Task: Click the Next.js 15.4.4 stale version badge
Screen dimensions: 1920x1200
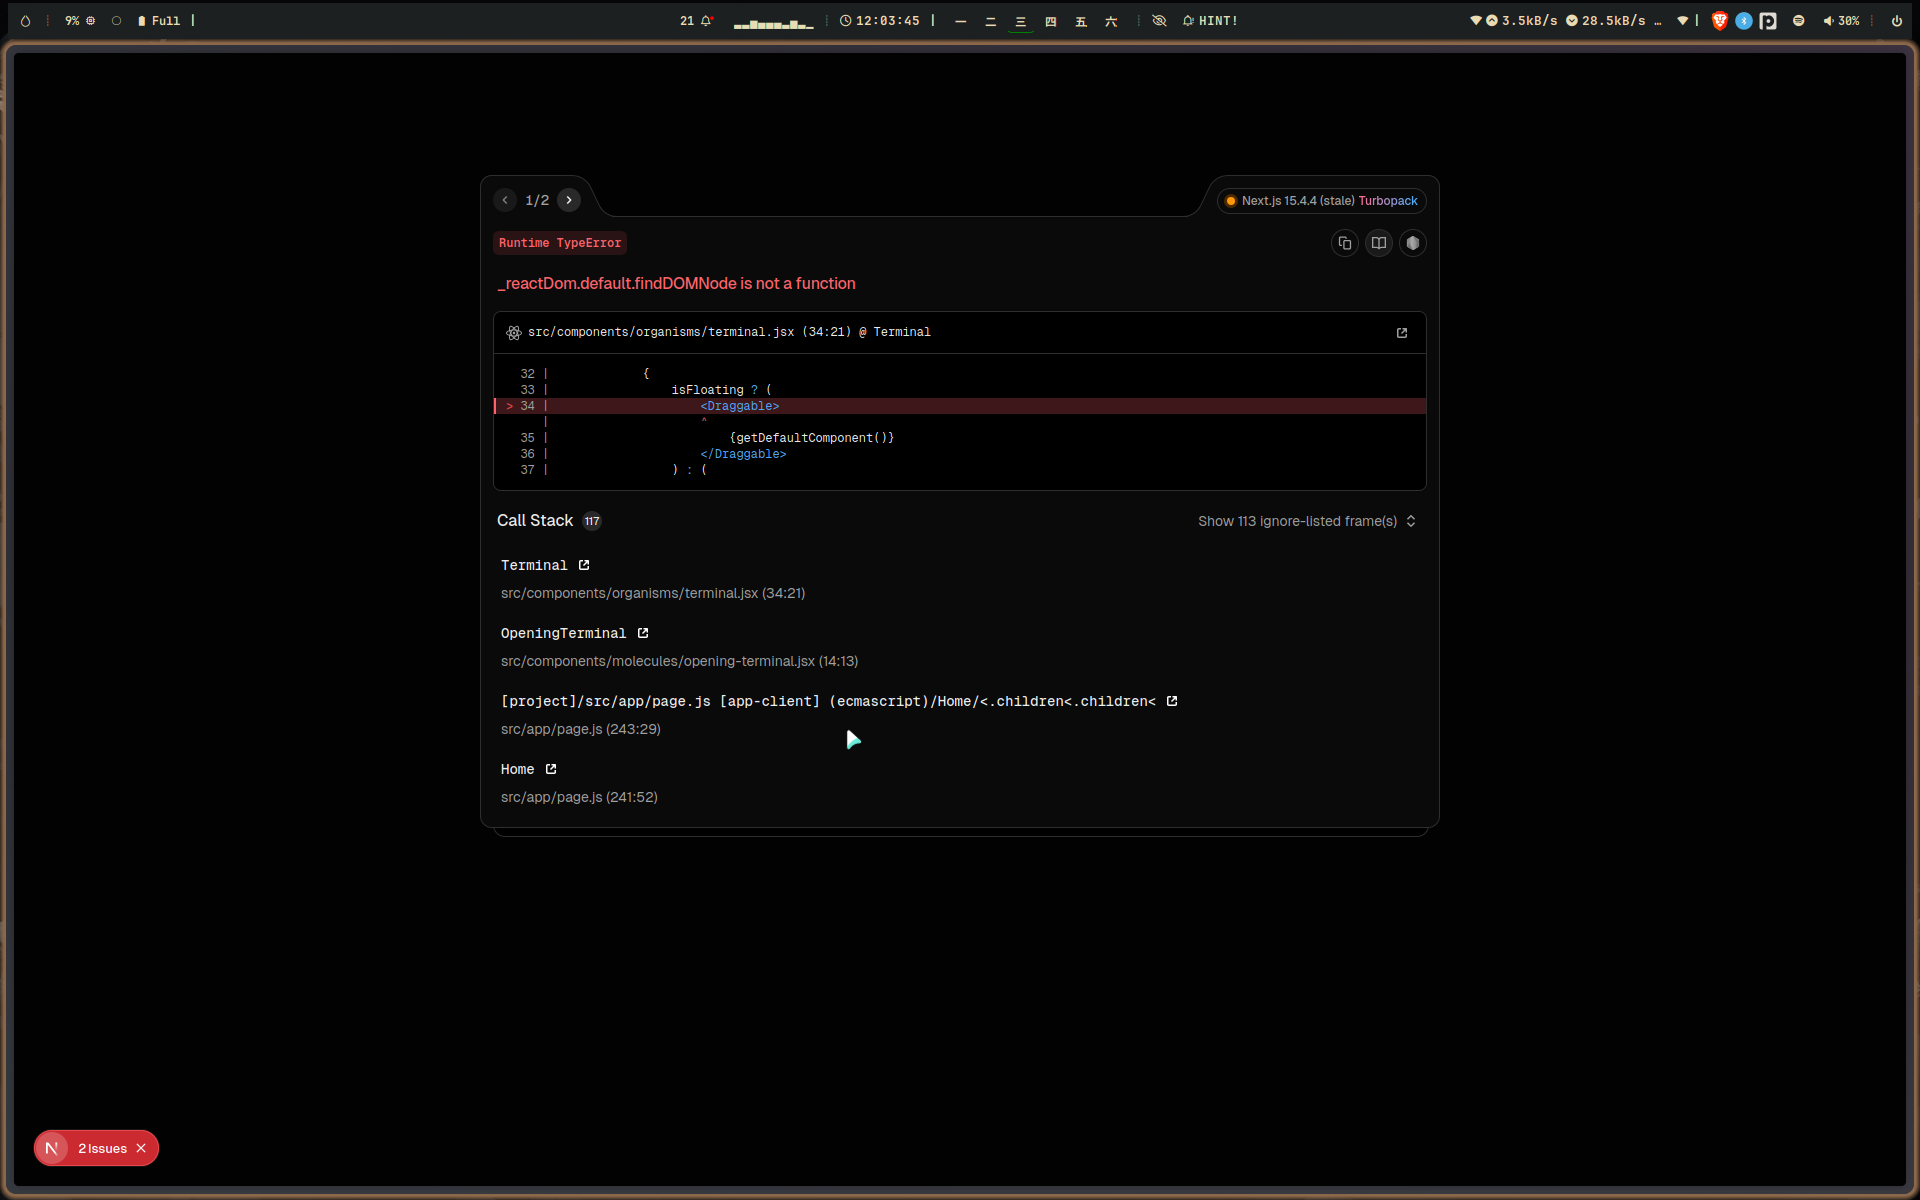Action: [x=1321, y=201]
